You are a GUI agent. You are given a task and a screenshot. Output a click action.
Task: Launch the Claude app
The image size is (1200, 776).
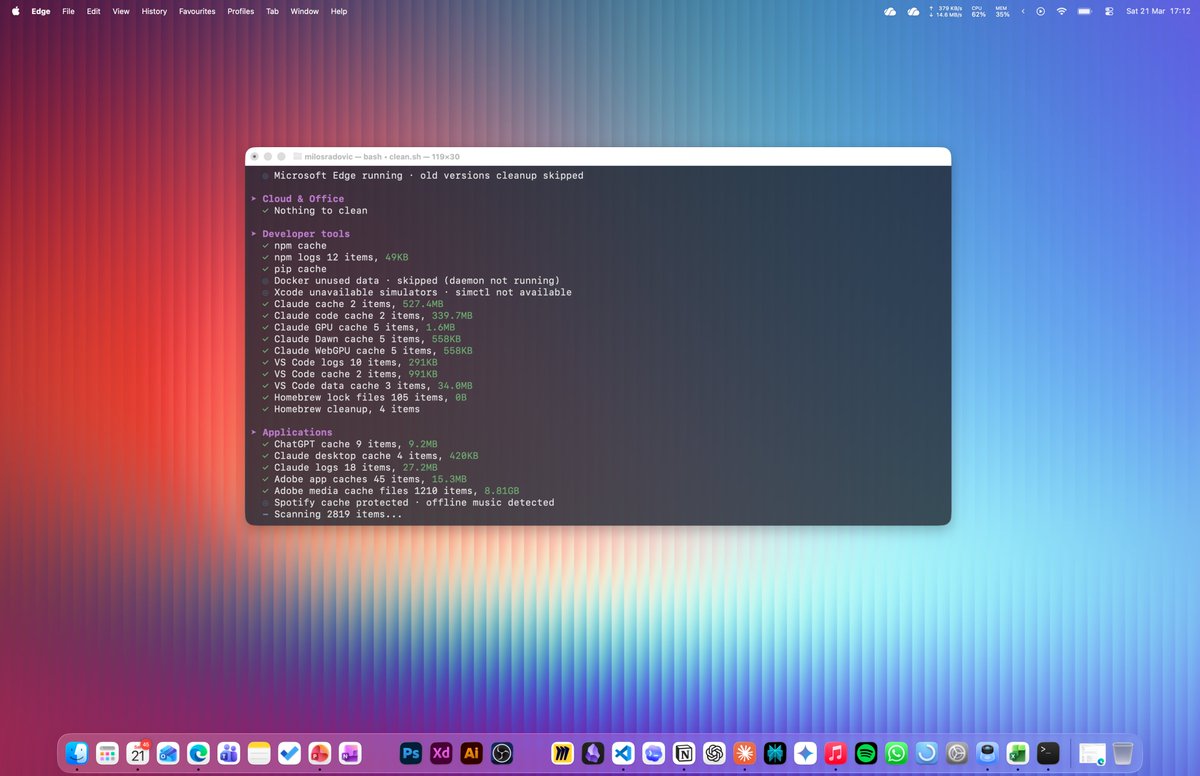point(744,753)
